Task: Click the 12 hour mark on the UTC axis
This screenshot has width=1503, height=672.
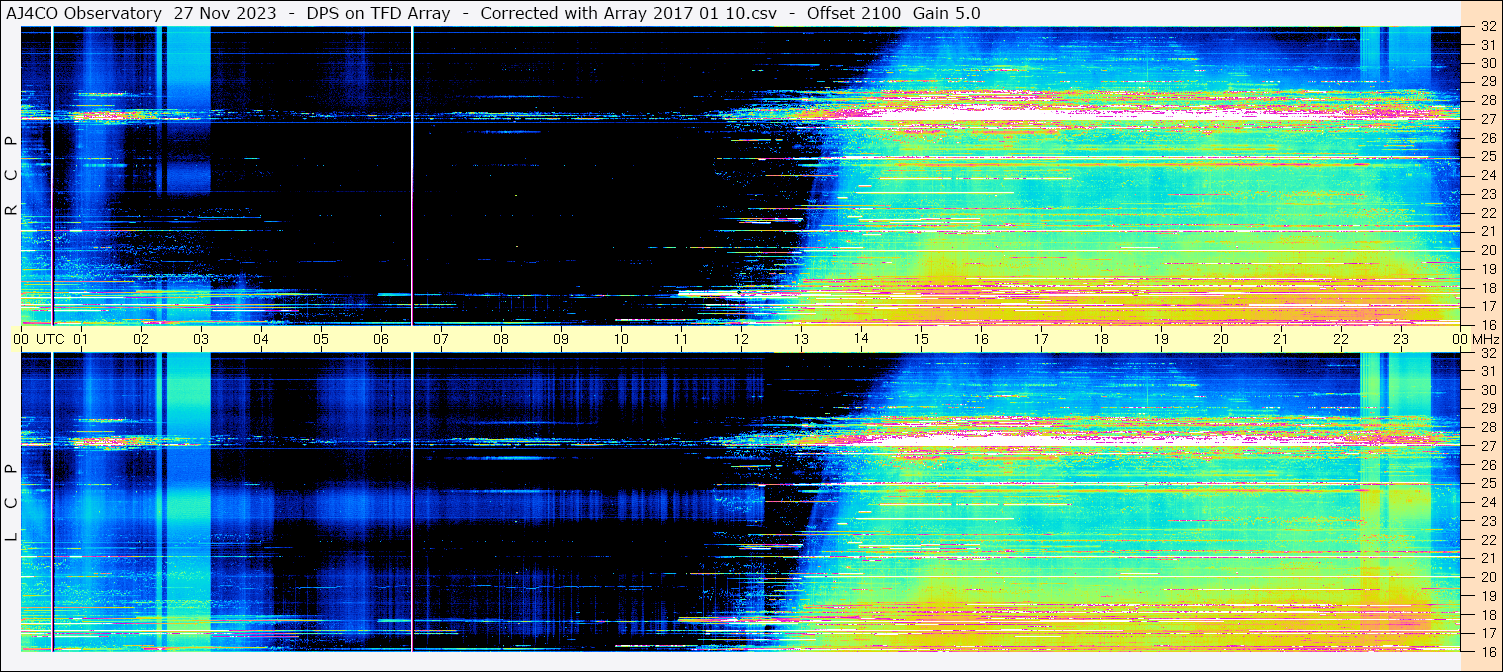Action: (x=741, y=339)
